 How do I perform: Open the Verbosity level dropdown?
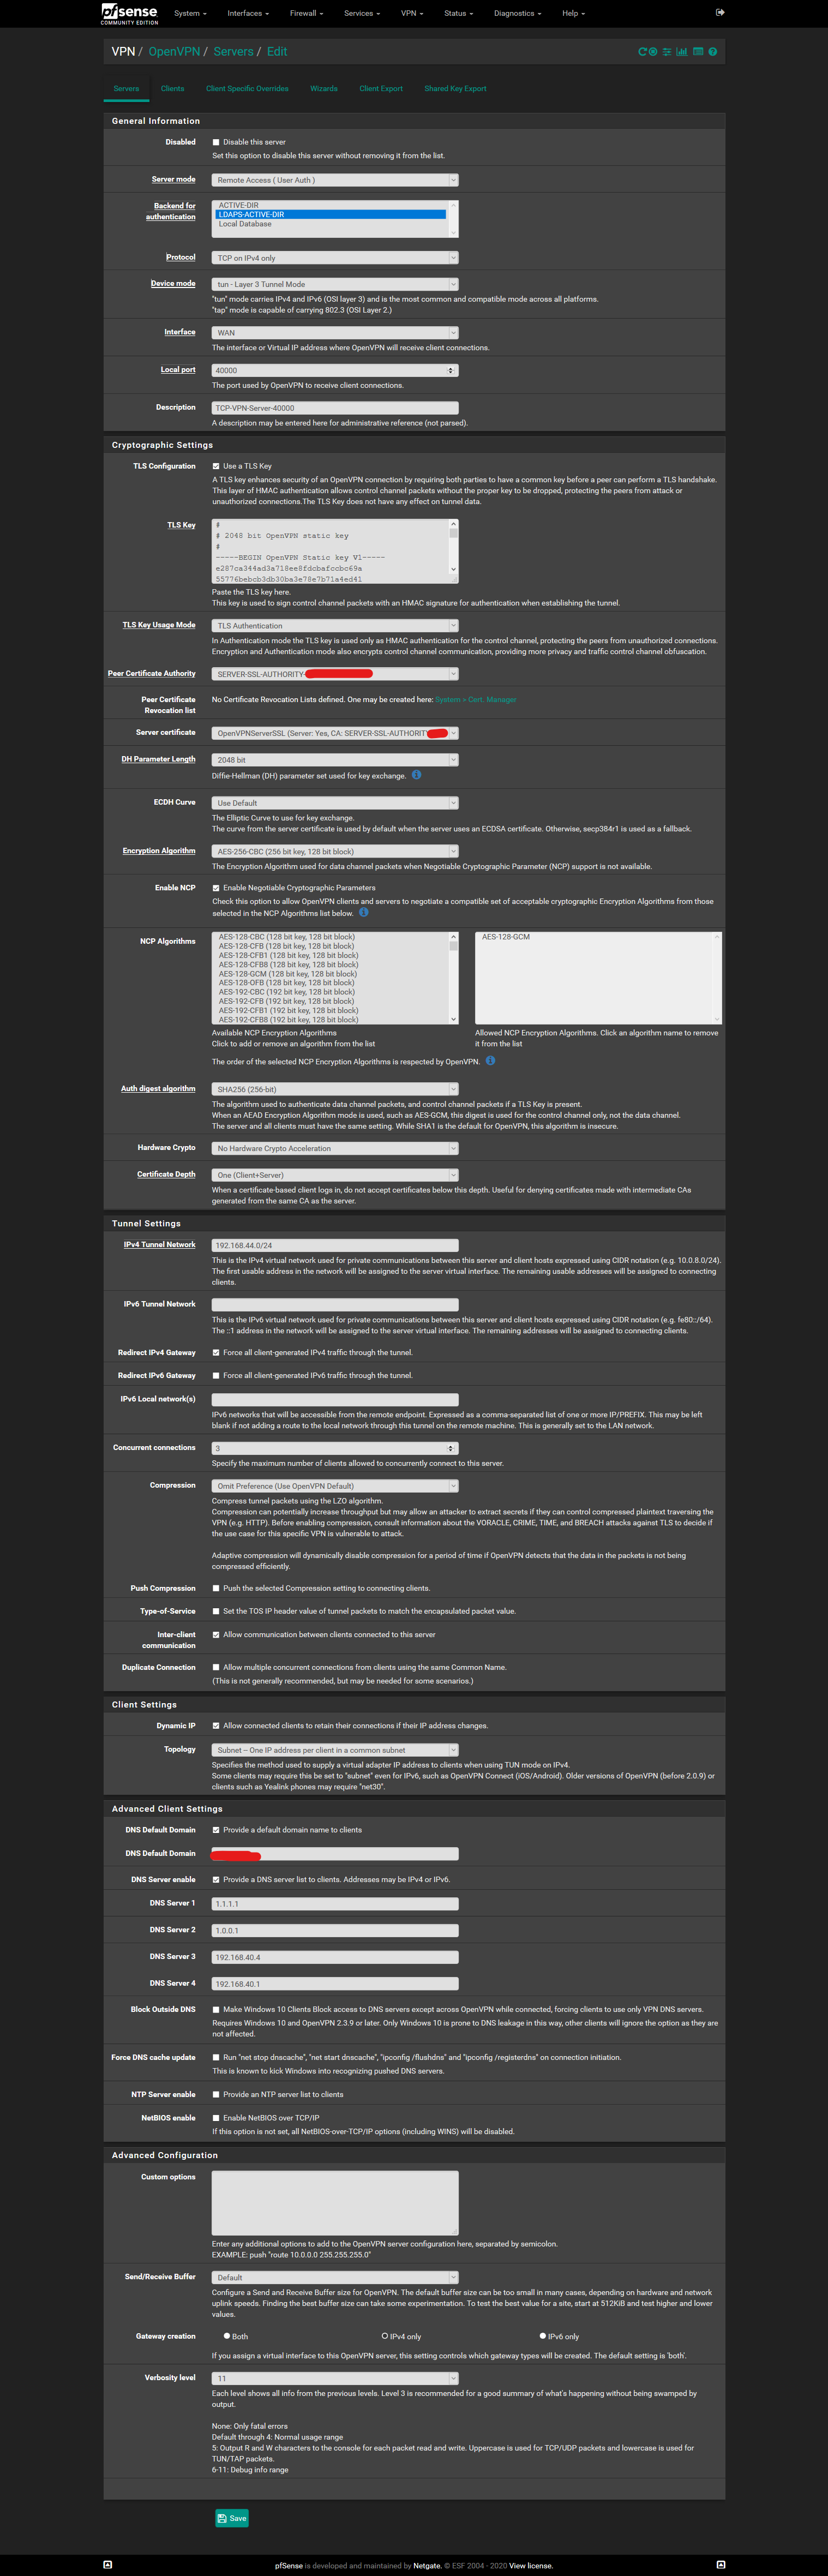pos(335,2378)
